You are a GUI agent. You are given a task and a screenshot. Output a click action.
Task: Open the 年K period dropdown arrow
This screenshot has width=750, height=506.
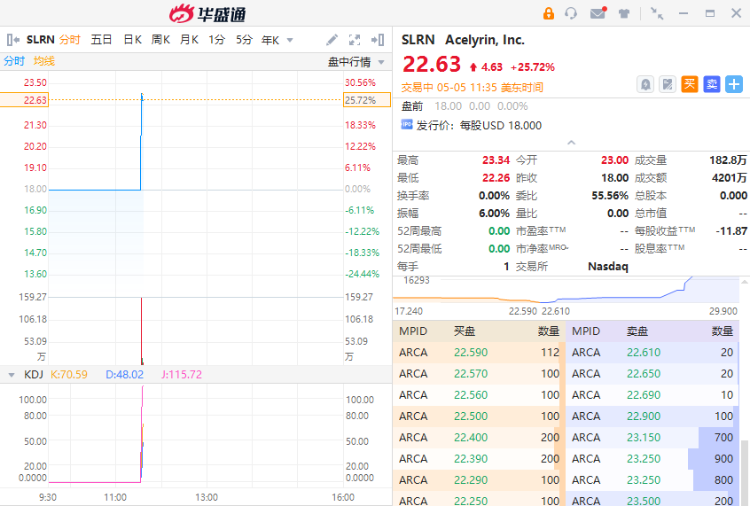click(290, 40)
